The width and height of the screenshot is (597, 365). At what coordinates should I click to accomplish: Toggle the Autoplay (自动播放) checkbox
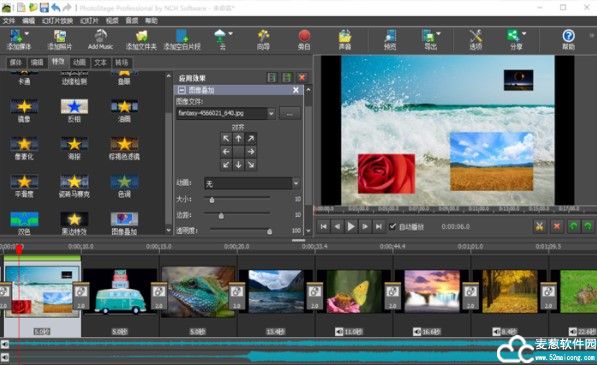[x=393, y=226]
